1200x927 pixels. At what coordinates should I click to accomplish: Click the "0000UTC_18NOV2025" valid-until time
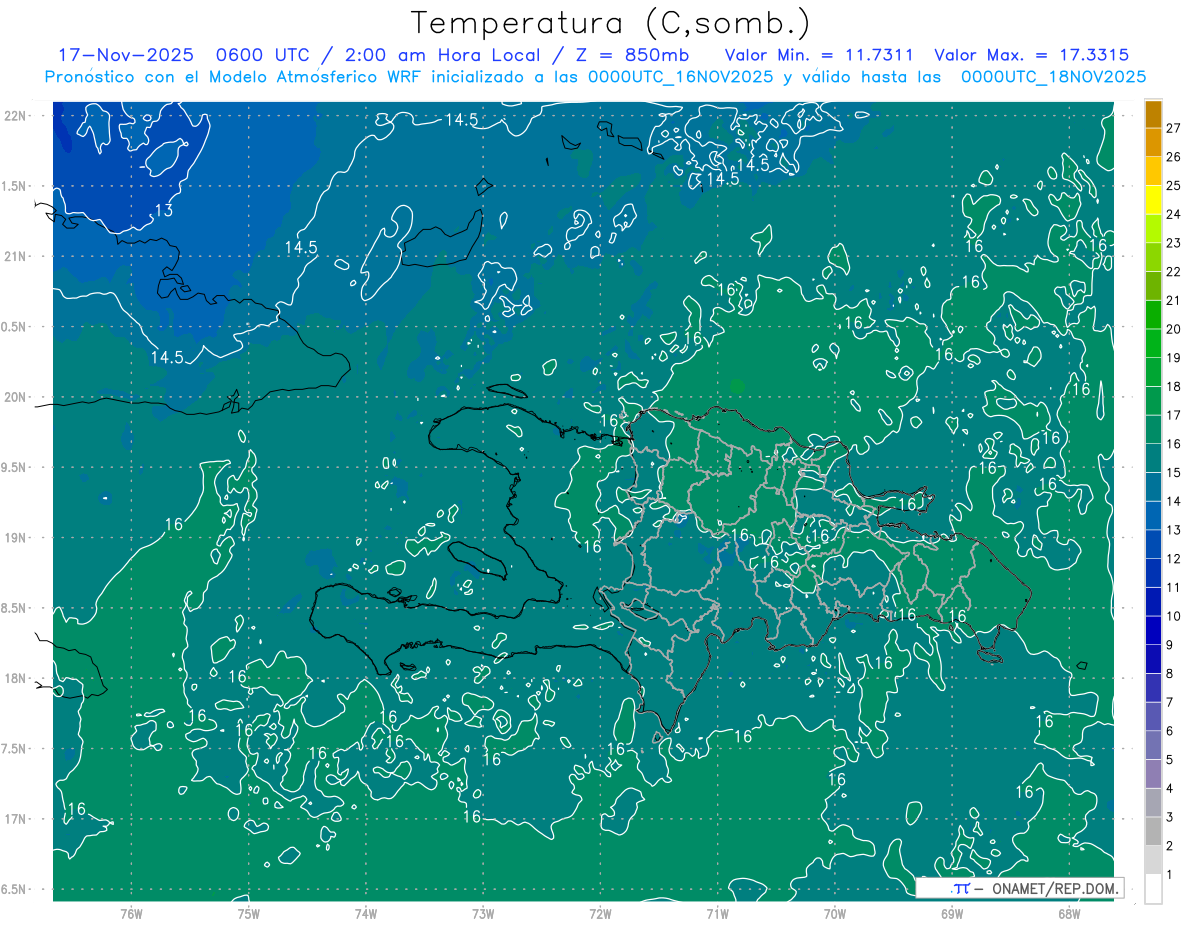[1053, 77]
